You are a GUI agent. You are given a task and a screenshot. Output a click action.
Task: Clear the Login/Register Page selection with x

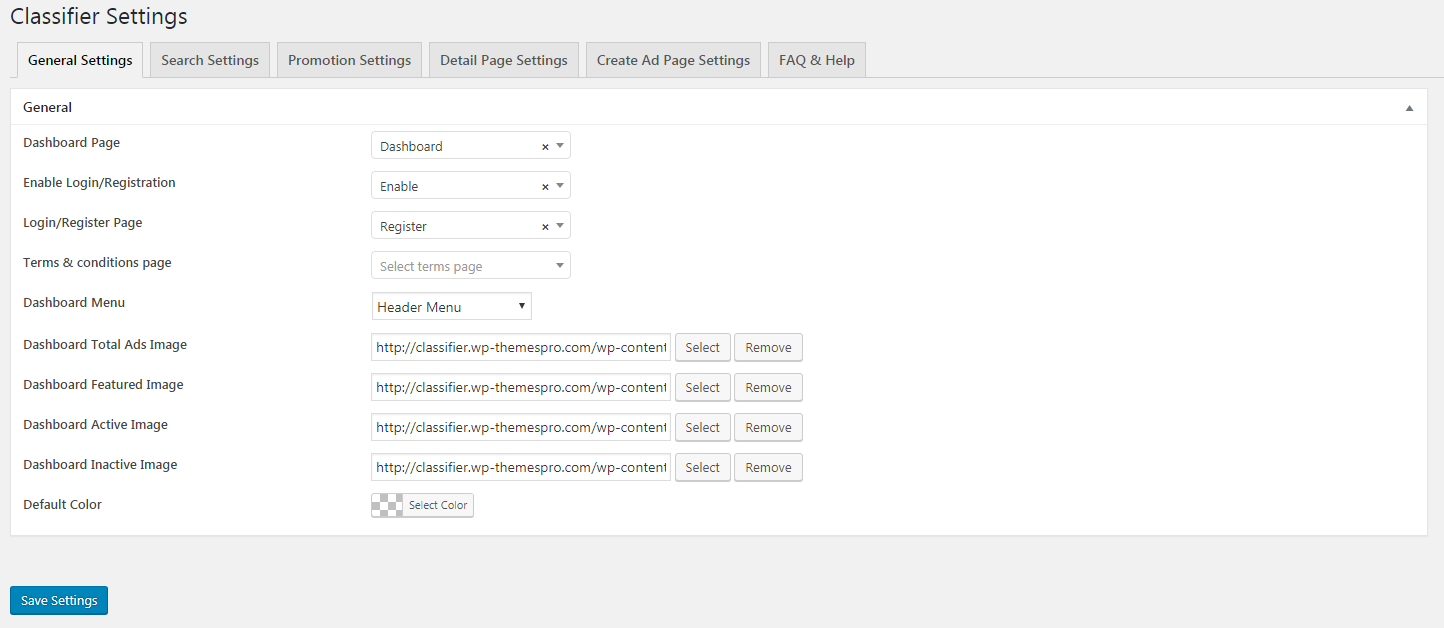click(x=545, y=227)
